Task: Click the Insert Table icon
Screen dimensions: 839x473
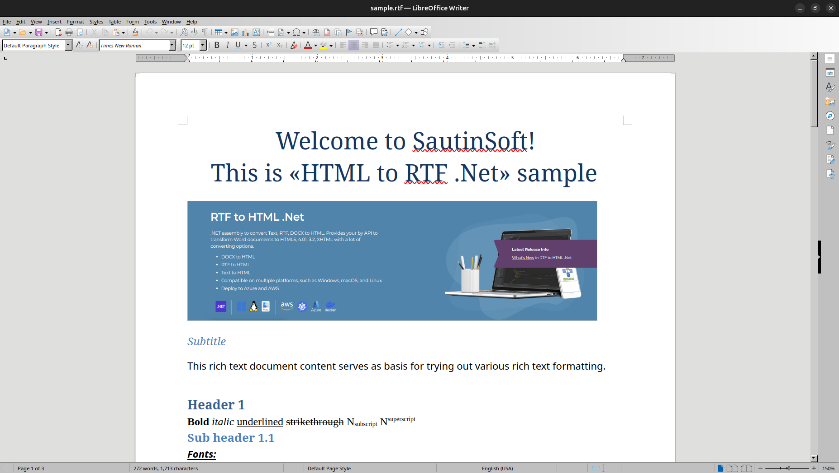Action: (216, 32)
